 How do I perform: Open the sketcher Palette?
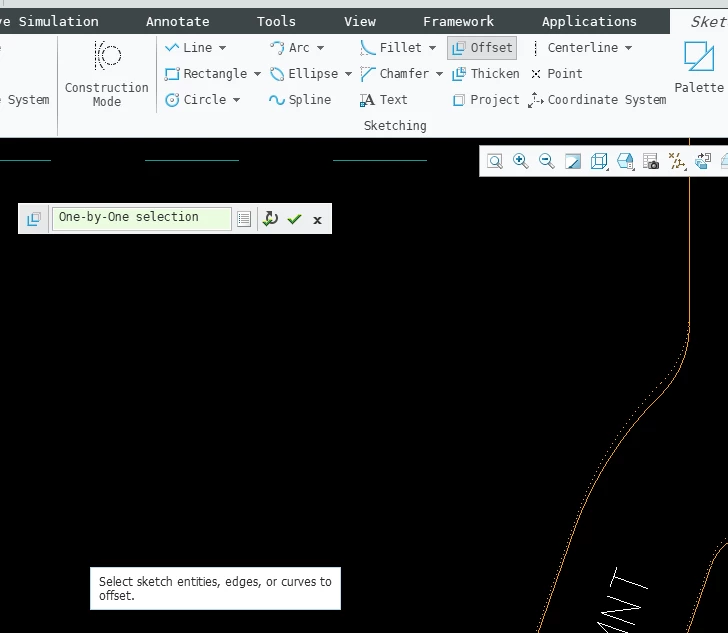[x=699, y=67]
